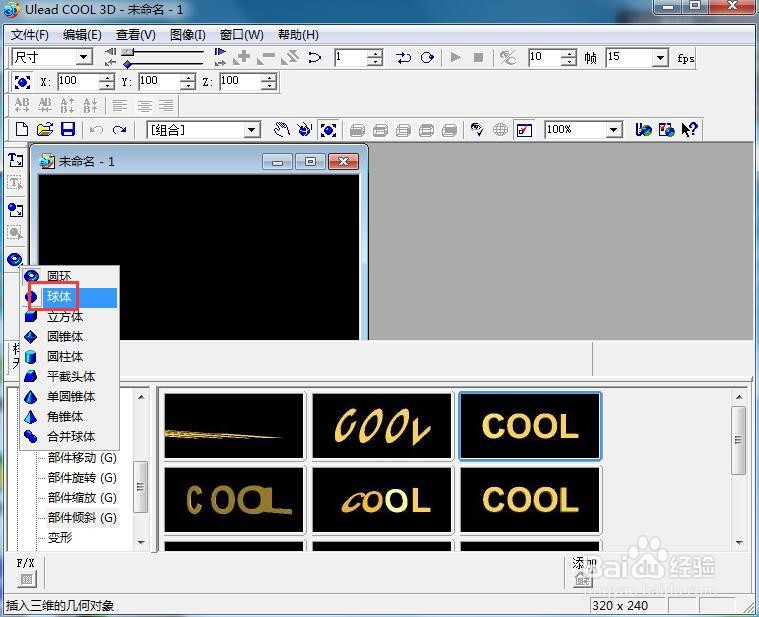The height and width of the screenshot is (617, 759).
Task: Click the New document icon
Action: pos(22,130)
